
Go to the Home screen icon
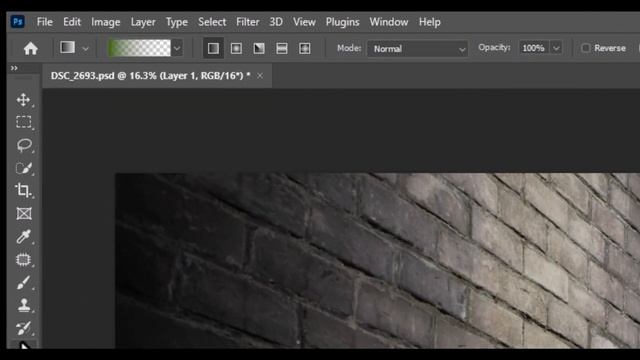pyautogui.click(x=31, y=49)
